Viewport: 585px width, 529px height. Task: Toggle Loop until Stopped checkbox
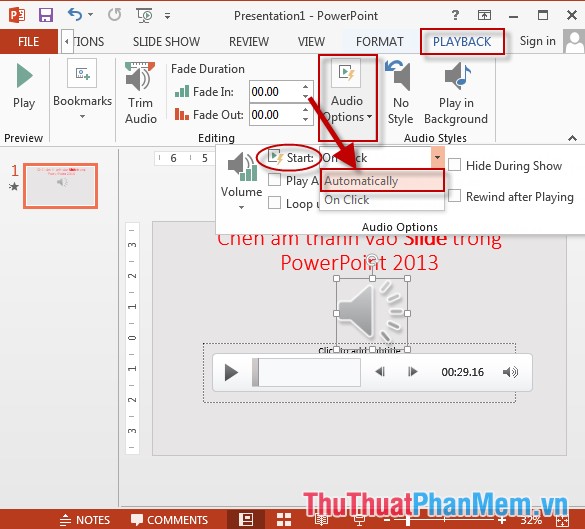click(275, 203)
